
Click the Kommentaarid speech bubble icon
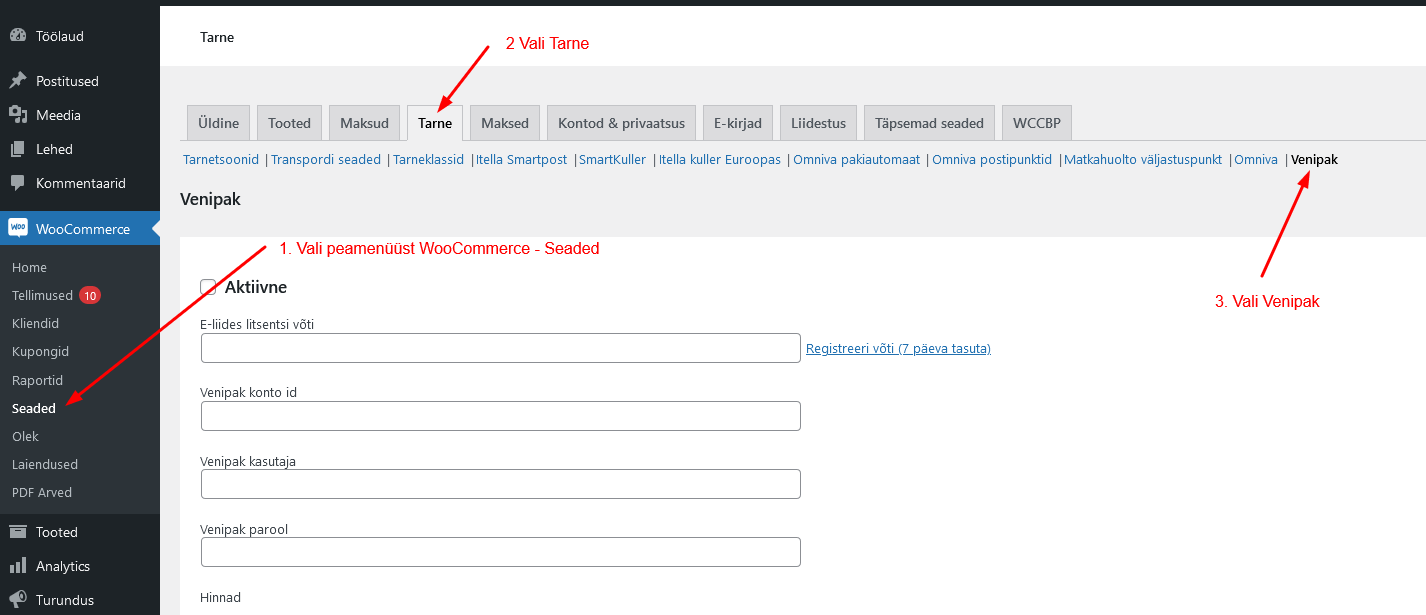click(x=17, y=183)
